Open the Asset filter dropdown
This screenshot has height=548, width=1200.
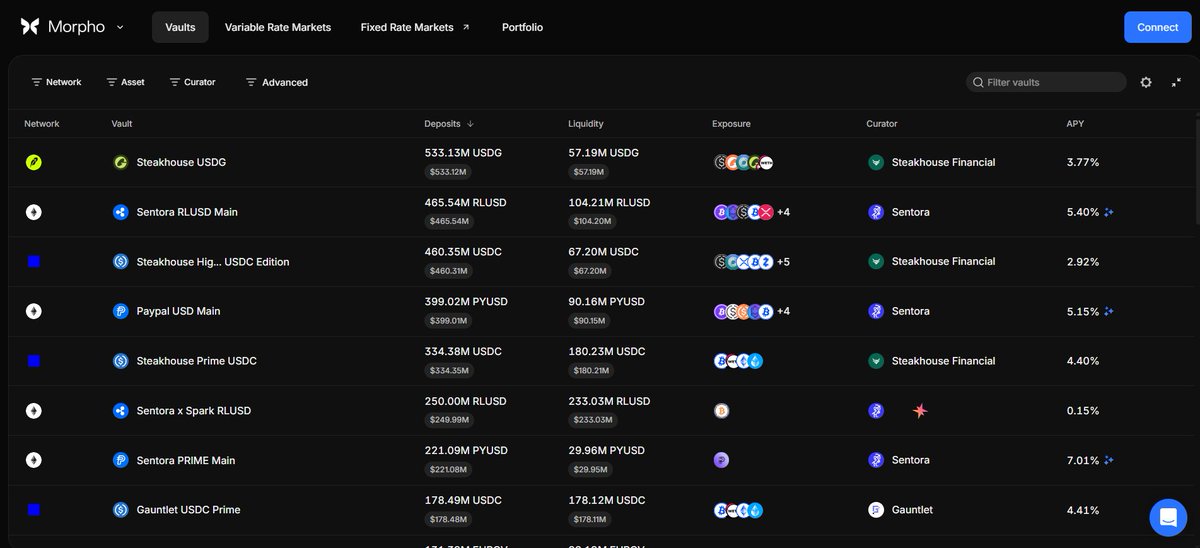(126, 82)
